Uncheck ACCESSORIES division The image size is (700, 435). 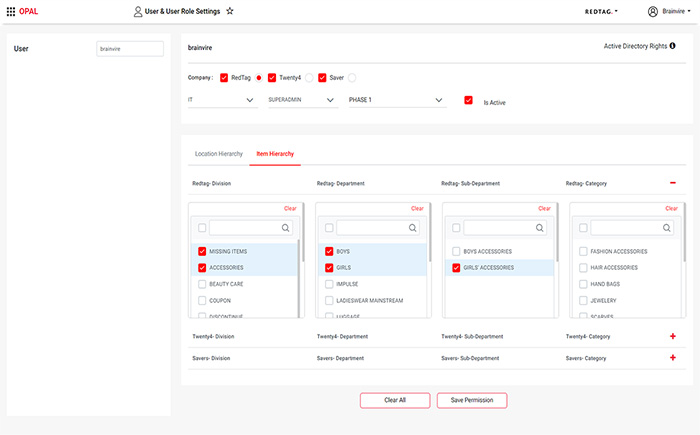[x=202, y=268]
